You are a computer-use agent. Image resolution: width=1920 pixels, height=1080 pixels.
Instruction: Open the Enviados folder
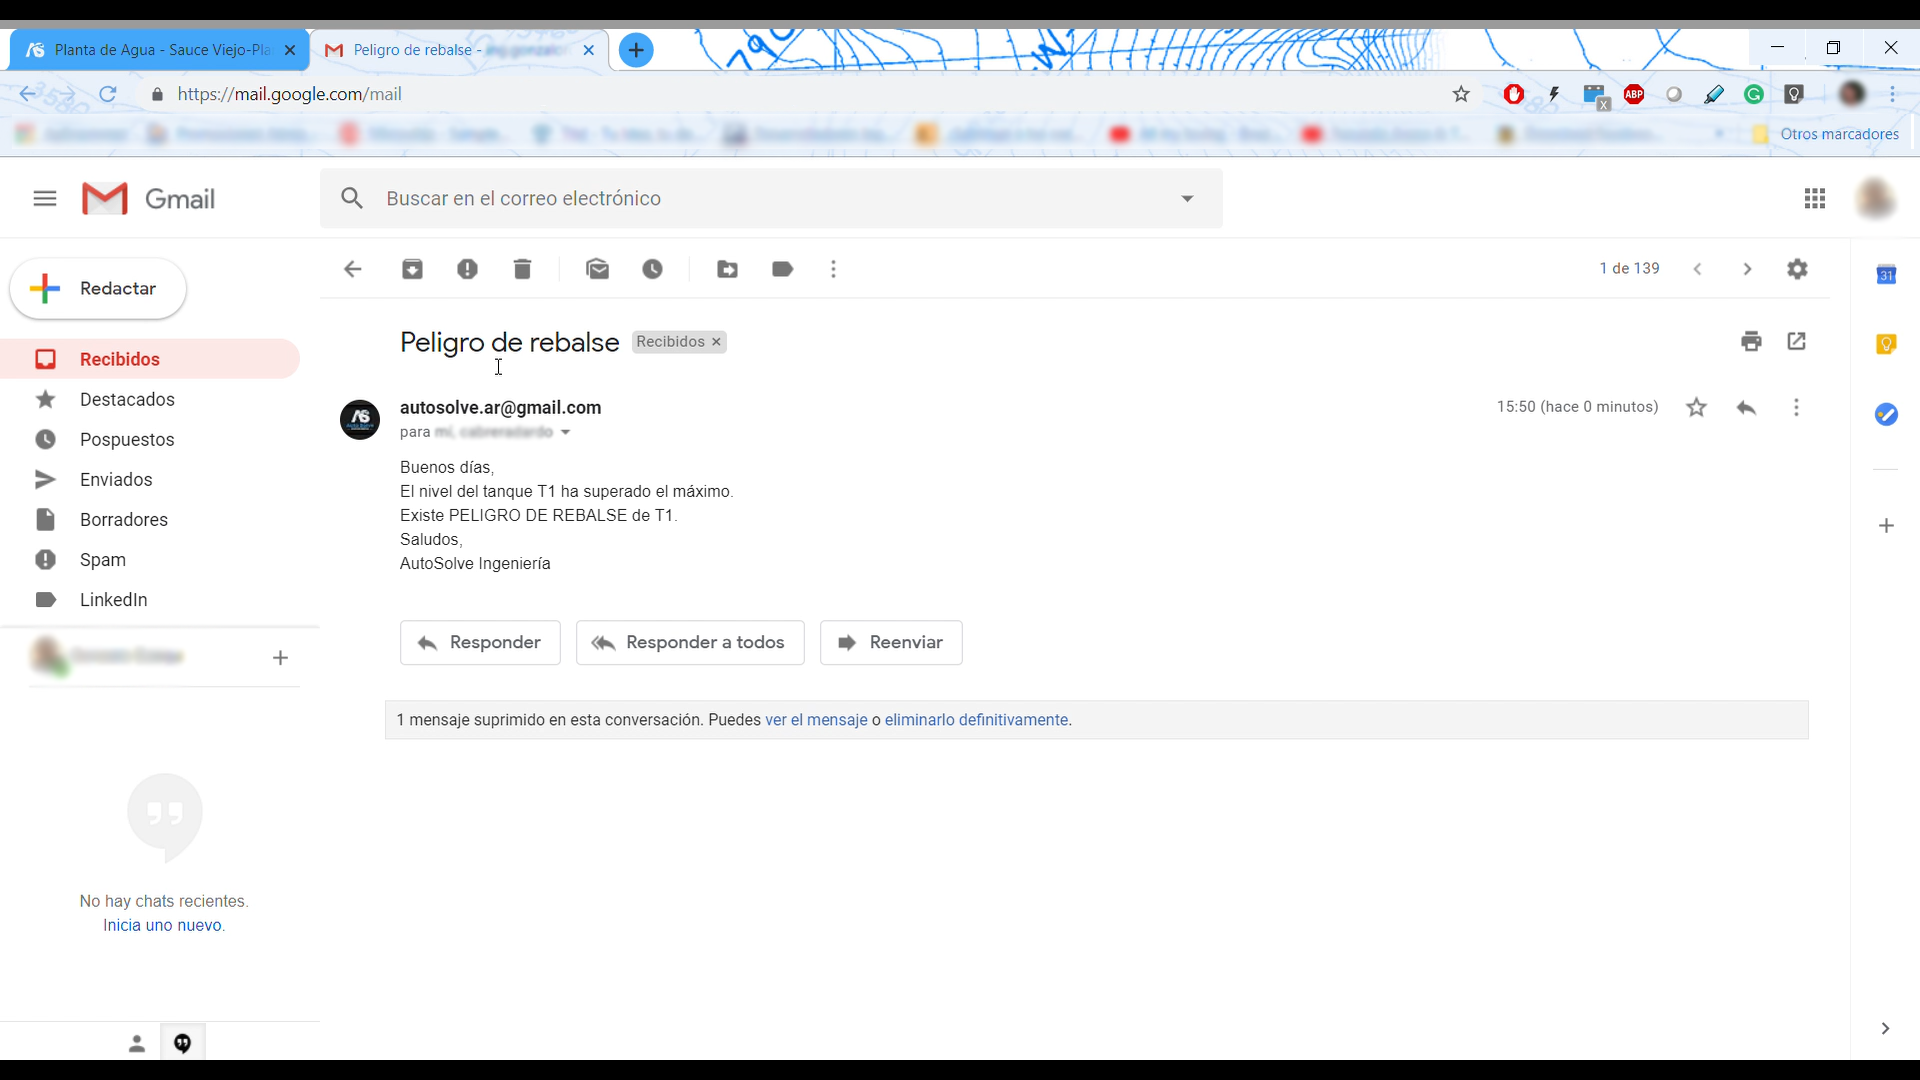(116, 480)
